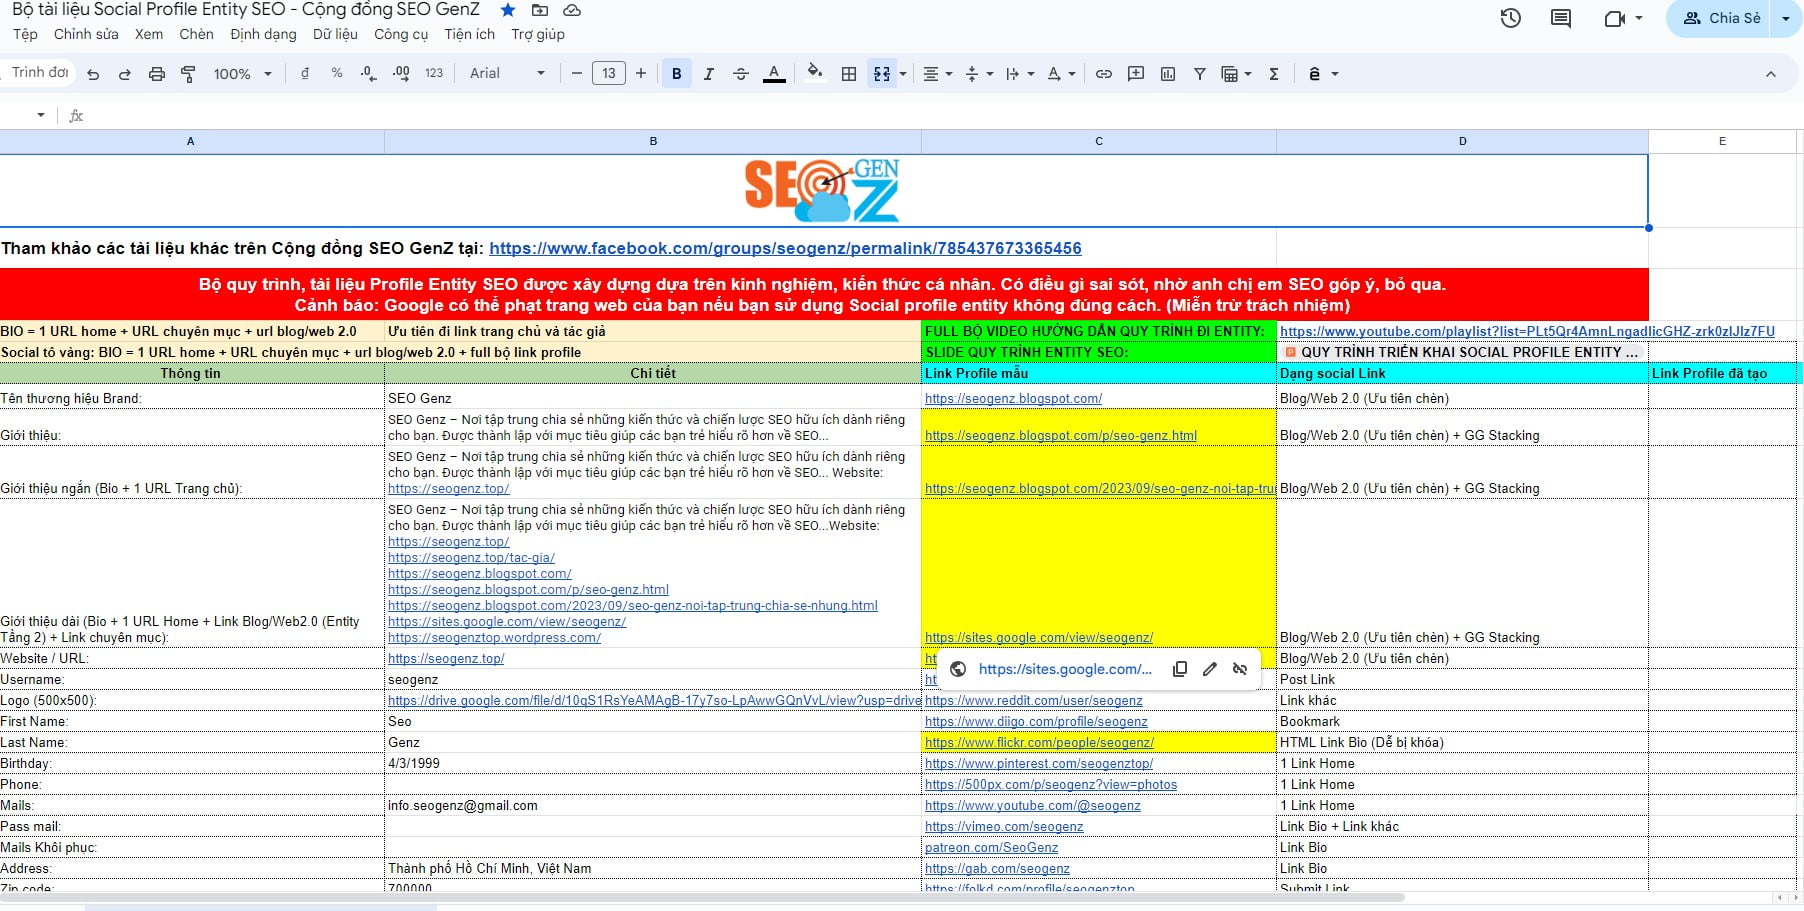Open the zoom 100% dropdown

[242, 74]
